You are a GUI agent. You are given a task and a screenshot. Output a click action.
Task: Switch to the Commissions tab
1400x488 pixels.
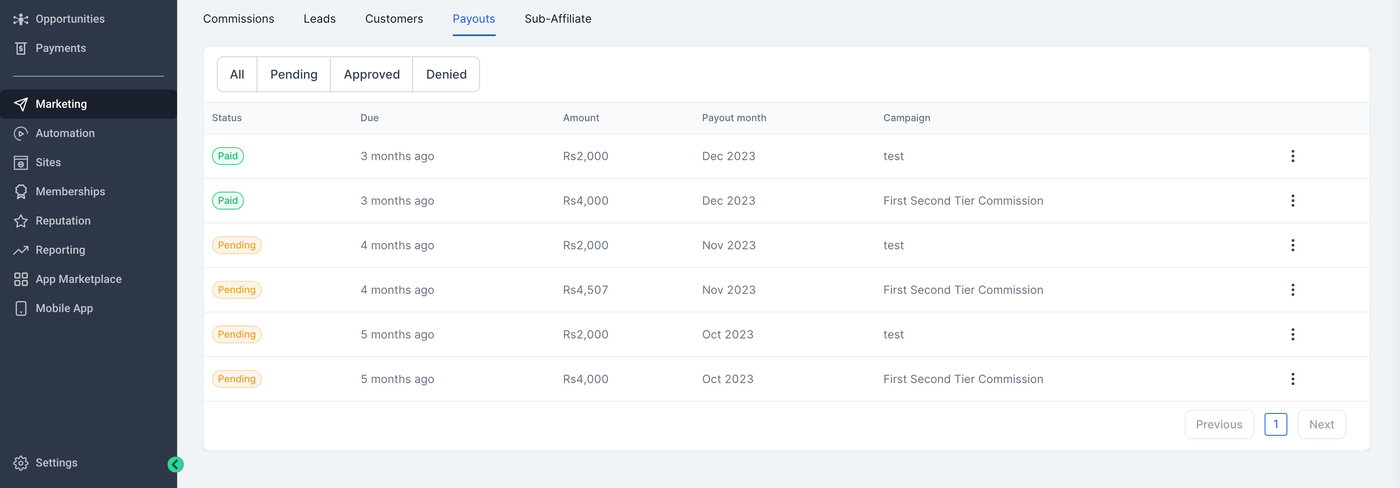coord(238,19)
